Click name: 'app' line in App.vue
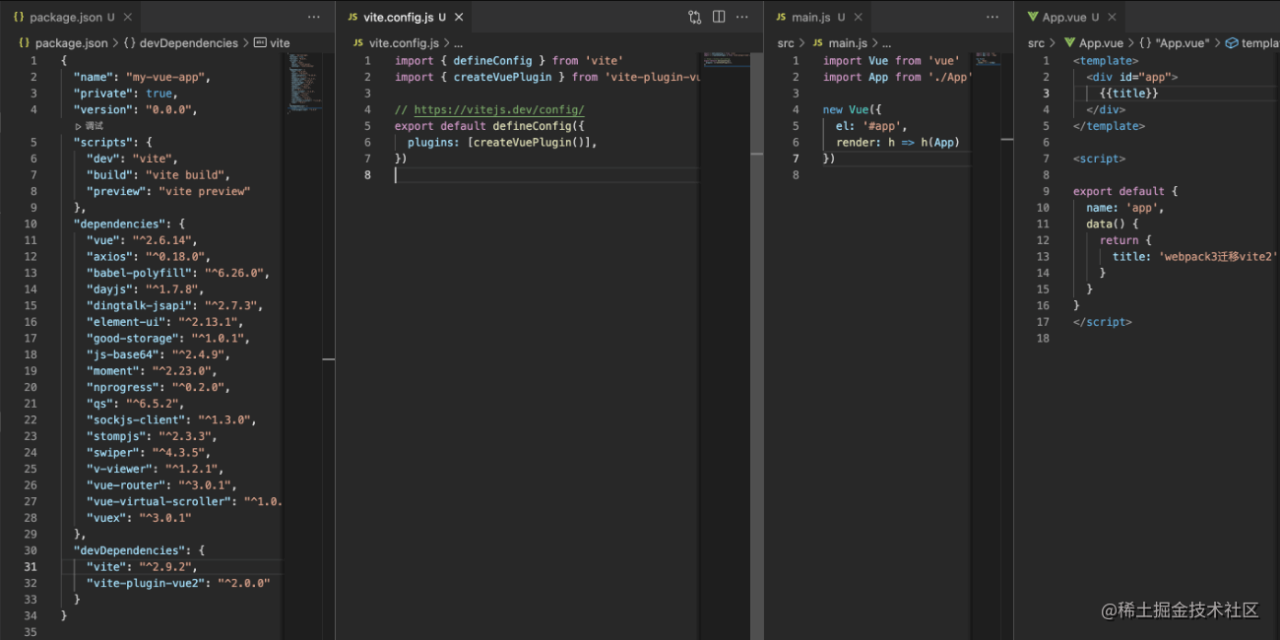Image resolution: width=1280 pixels, height=640 pixels. tap(1125, 207)
